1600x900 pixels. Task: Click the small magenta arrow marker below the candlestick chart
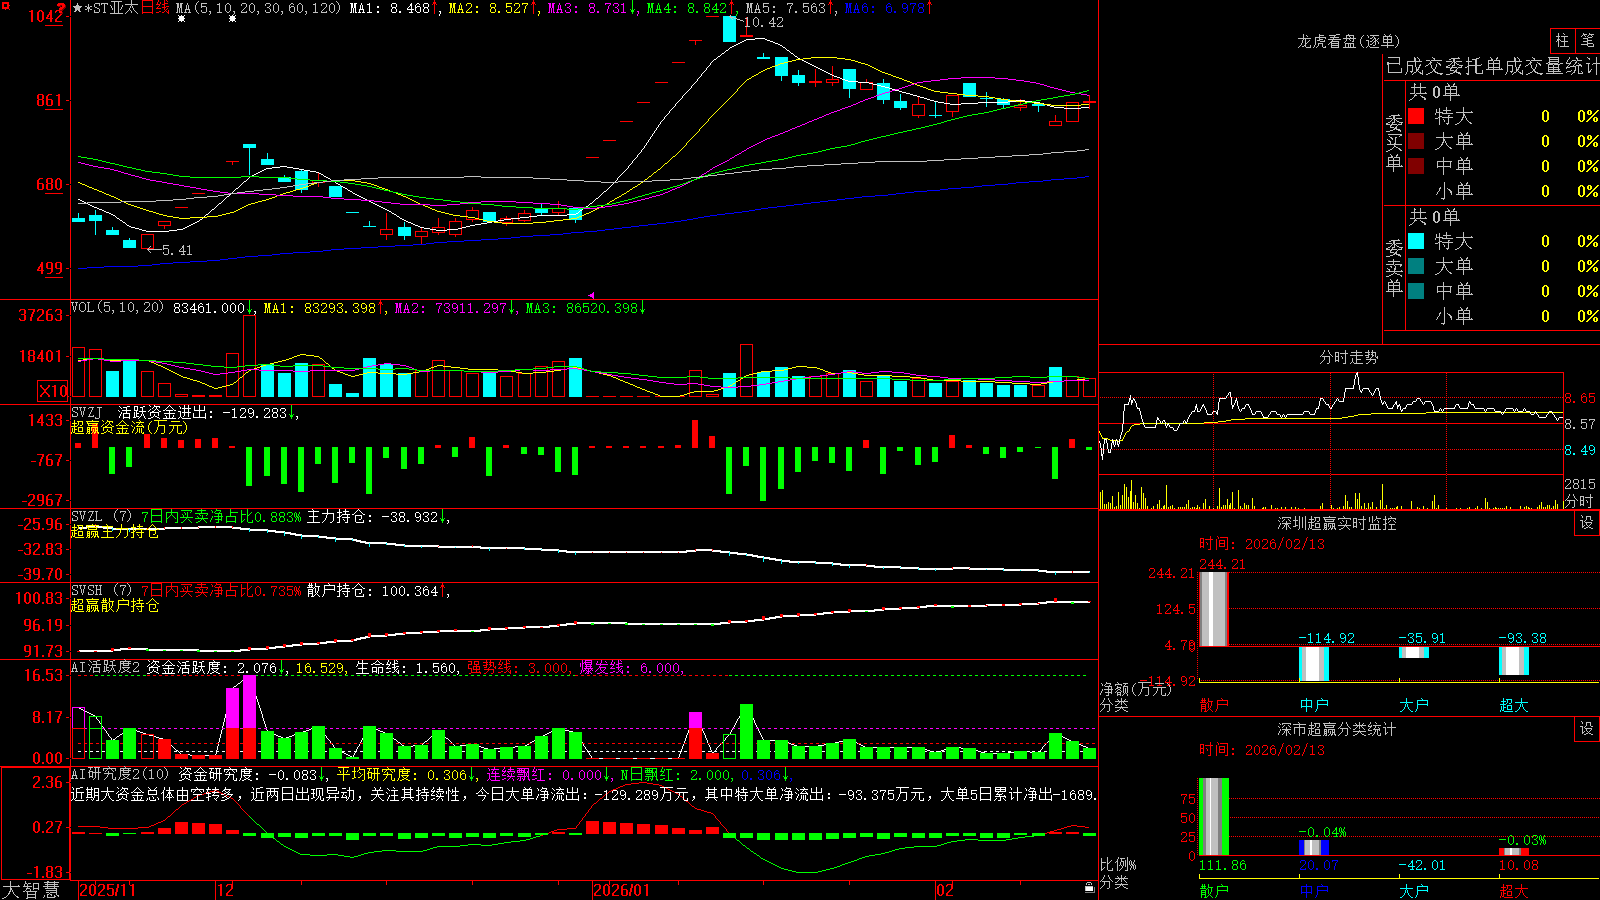point(591,295)
